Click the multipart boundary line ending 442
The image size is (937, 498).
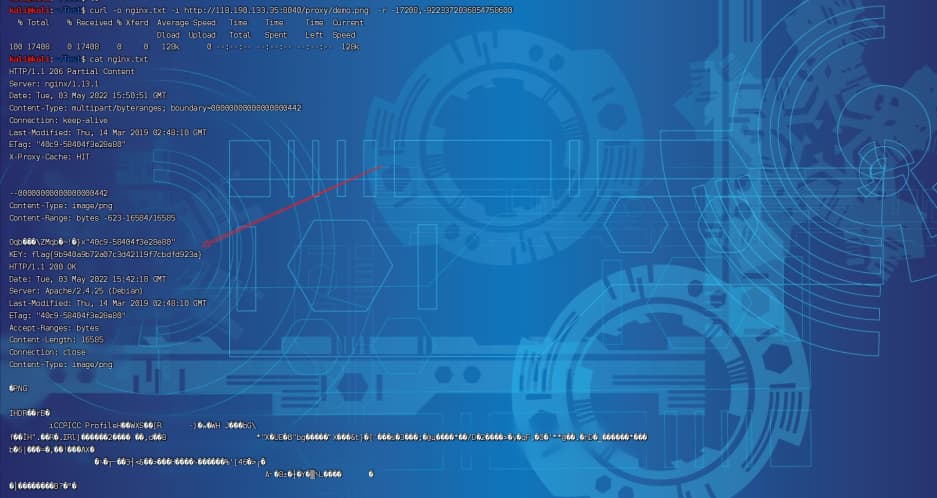point(59,194)
